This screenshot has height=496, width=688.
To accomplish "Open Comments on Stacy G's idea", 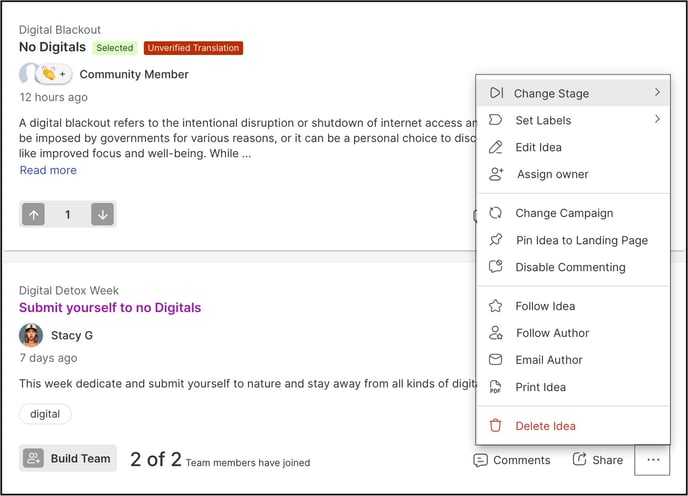I will [x=512, y=460].
